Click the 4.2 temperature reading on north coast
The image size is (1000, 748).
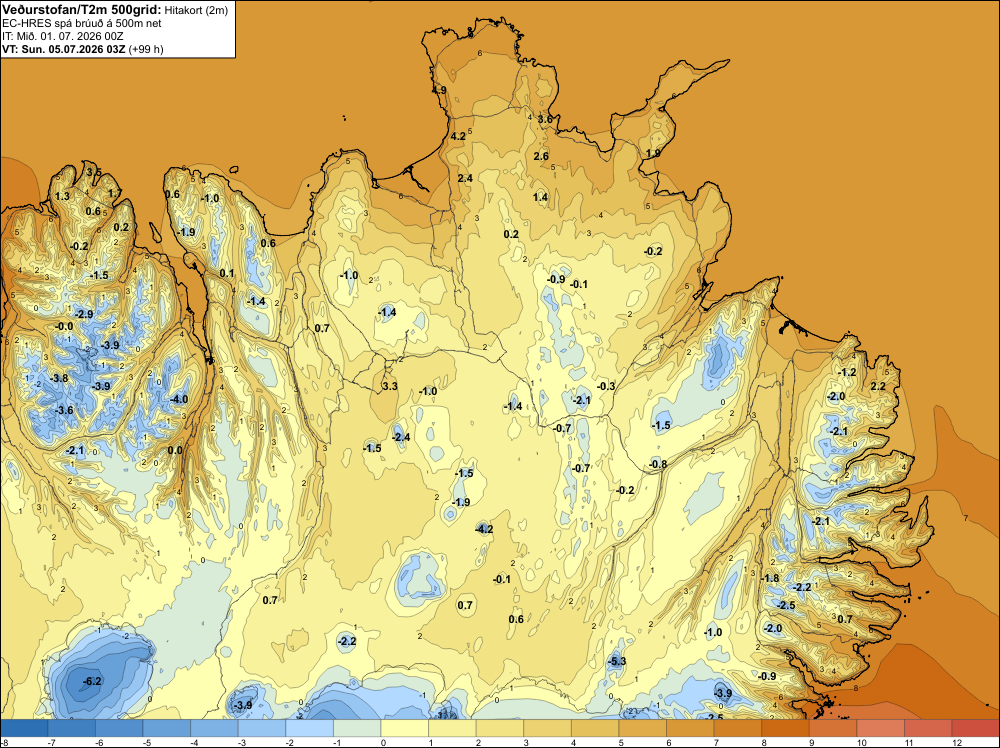click(x=458, y=136)
